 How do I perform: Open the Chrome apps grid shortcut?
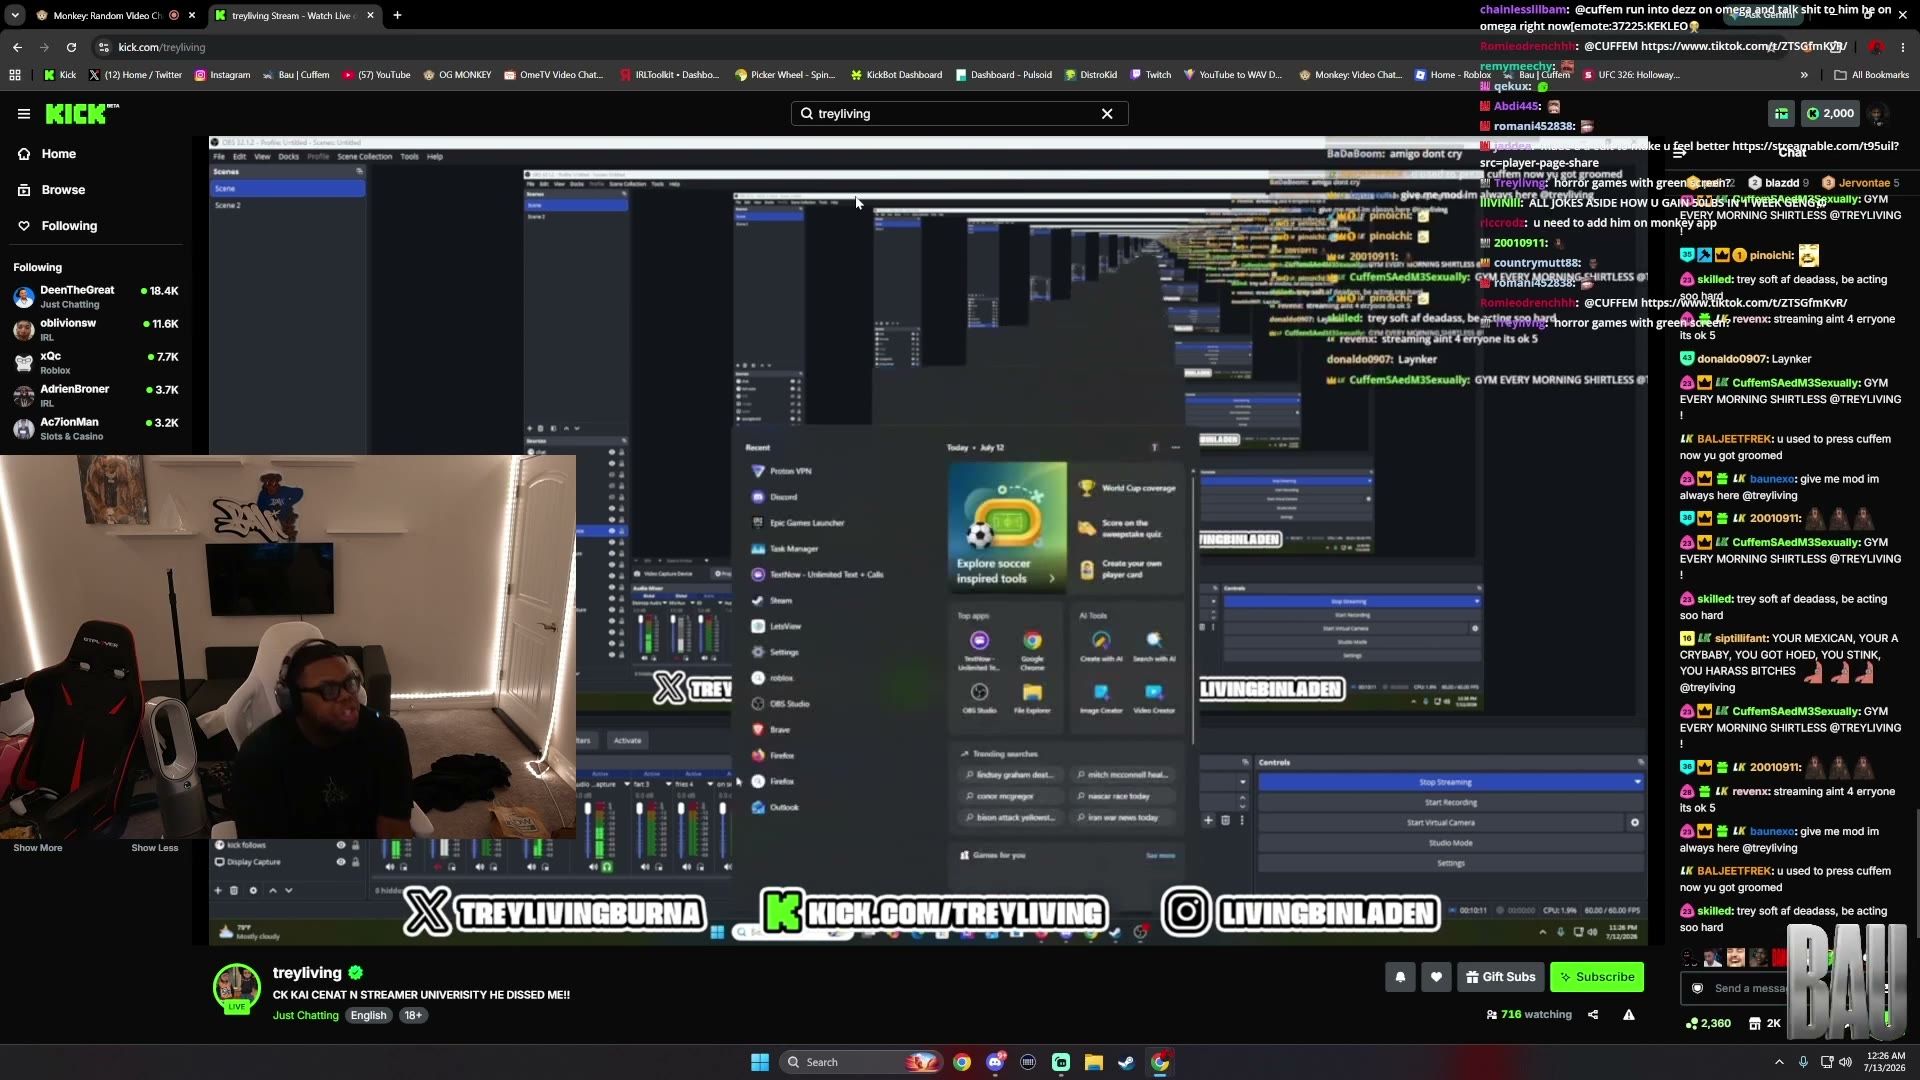tap(15, 75)
